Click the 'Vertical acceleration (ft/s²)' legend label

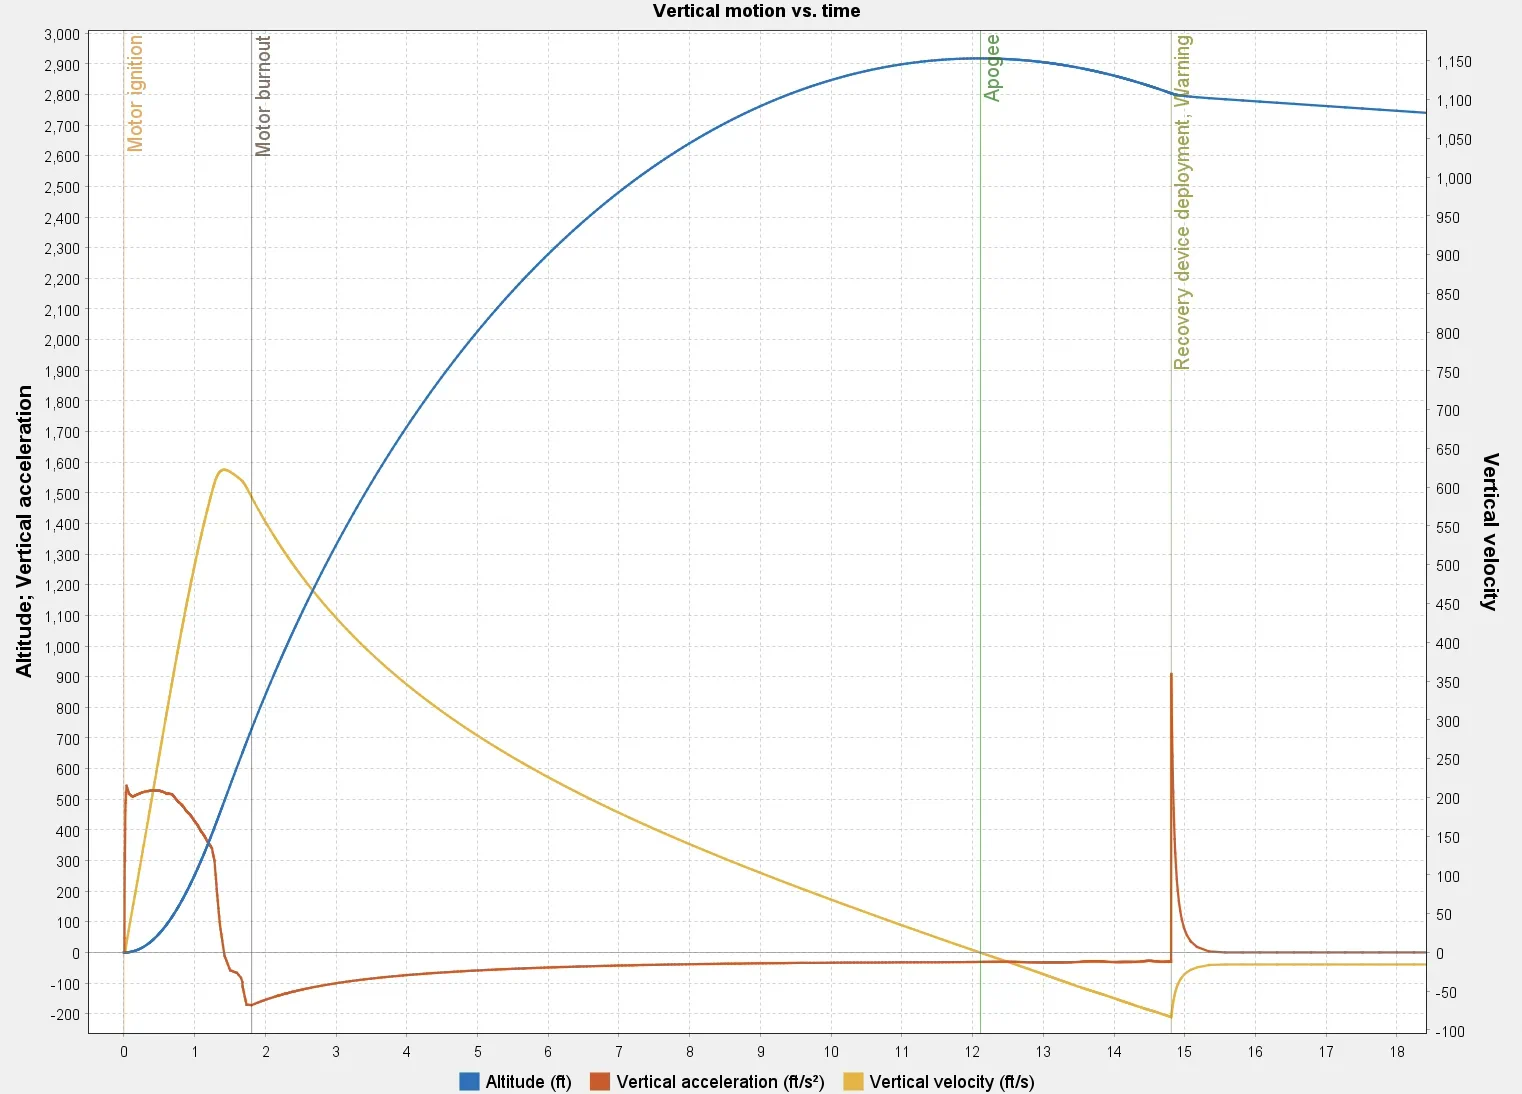720,1081
